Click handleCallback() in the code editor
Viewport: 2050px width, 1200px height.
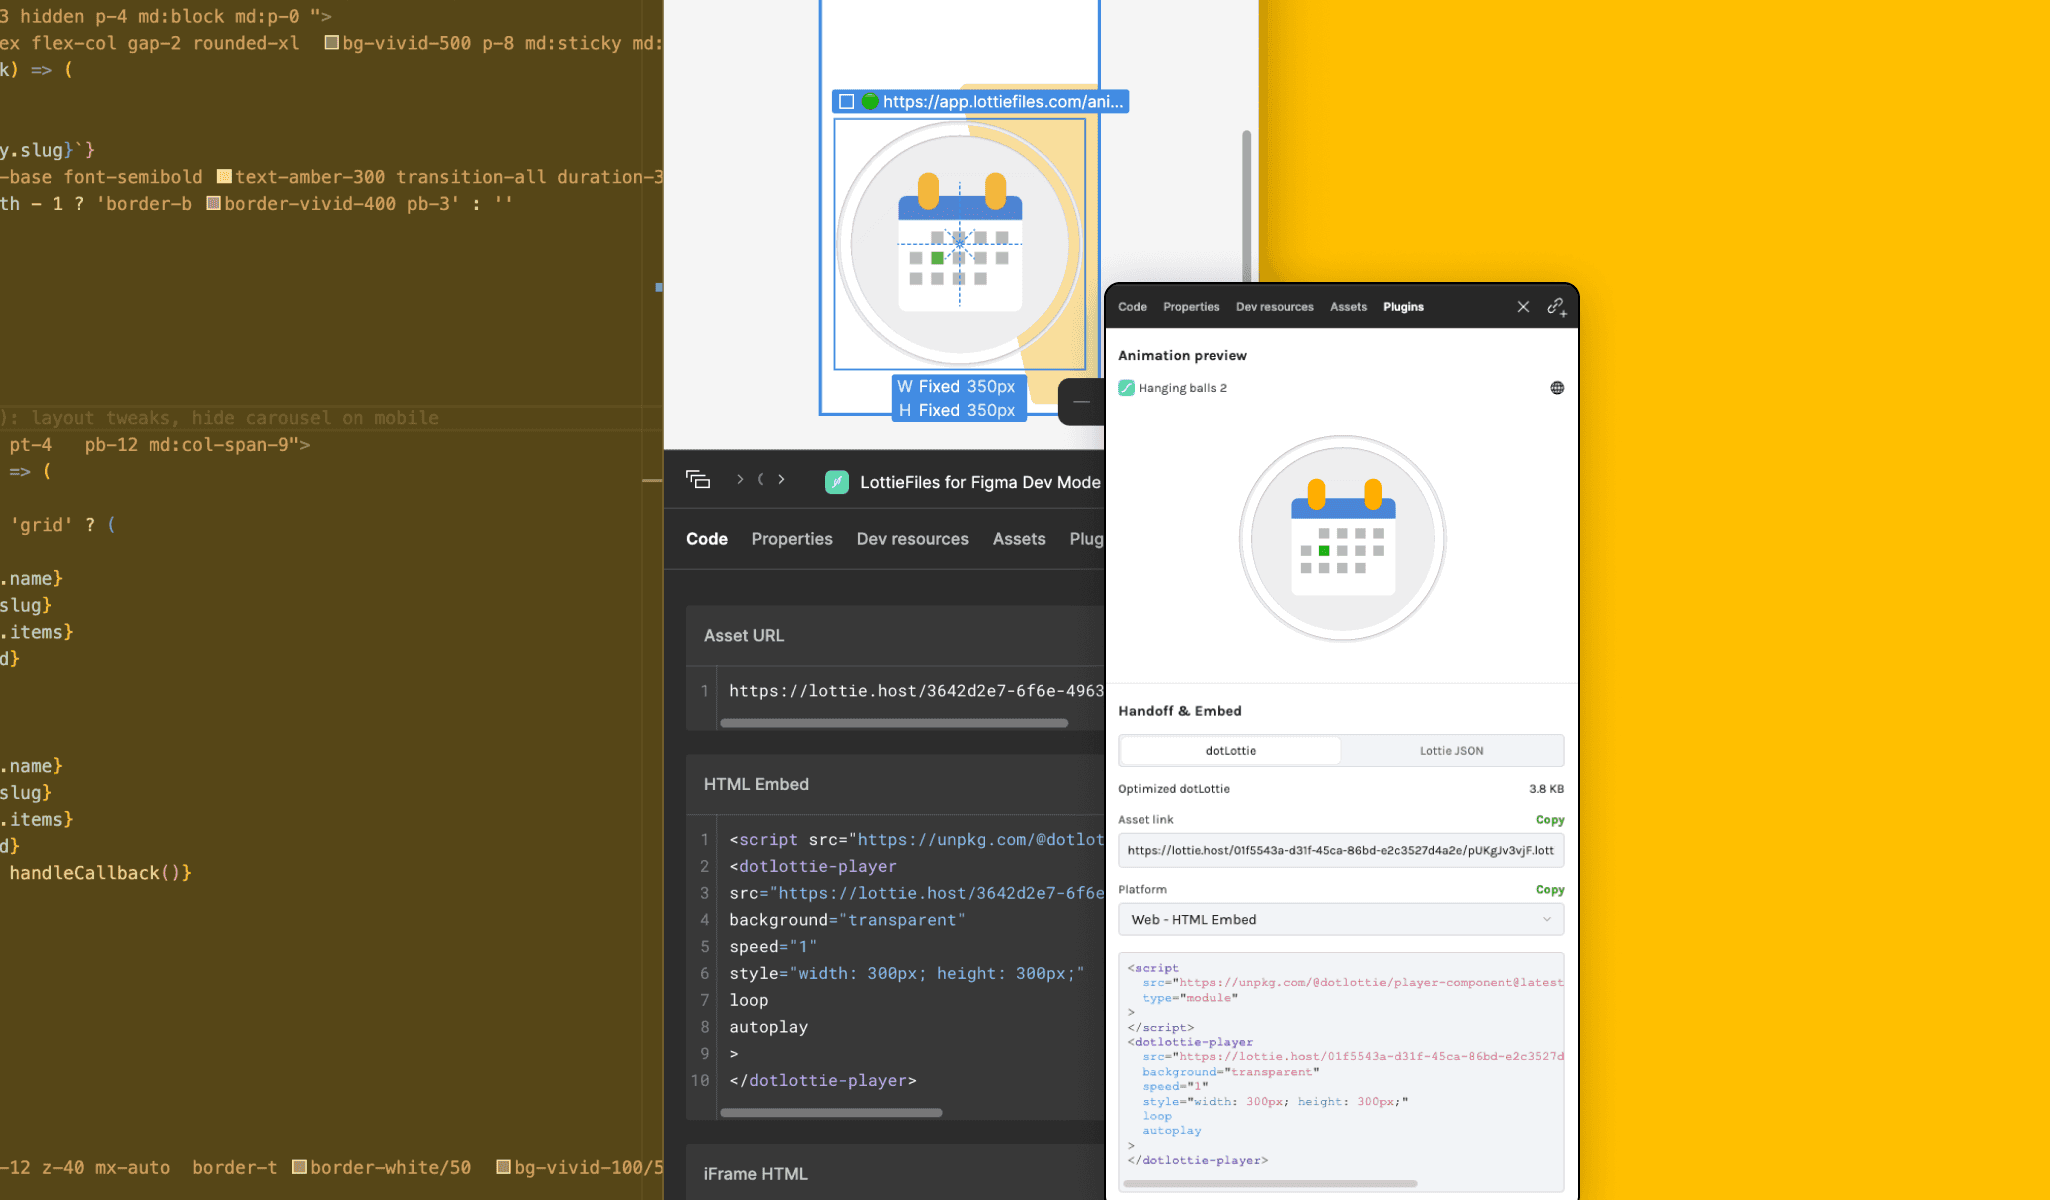tap(100, 873)
